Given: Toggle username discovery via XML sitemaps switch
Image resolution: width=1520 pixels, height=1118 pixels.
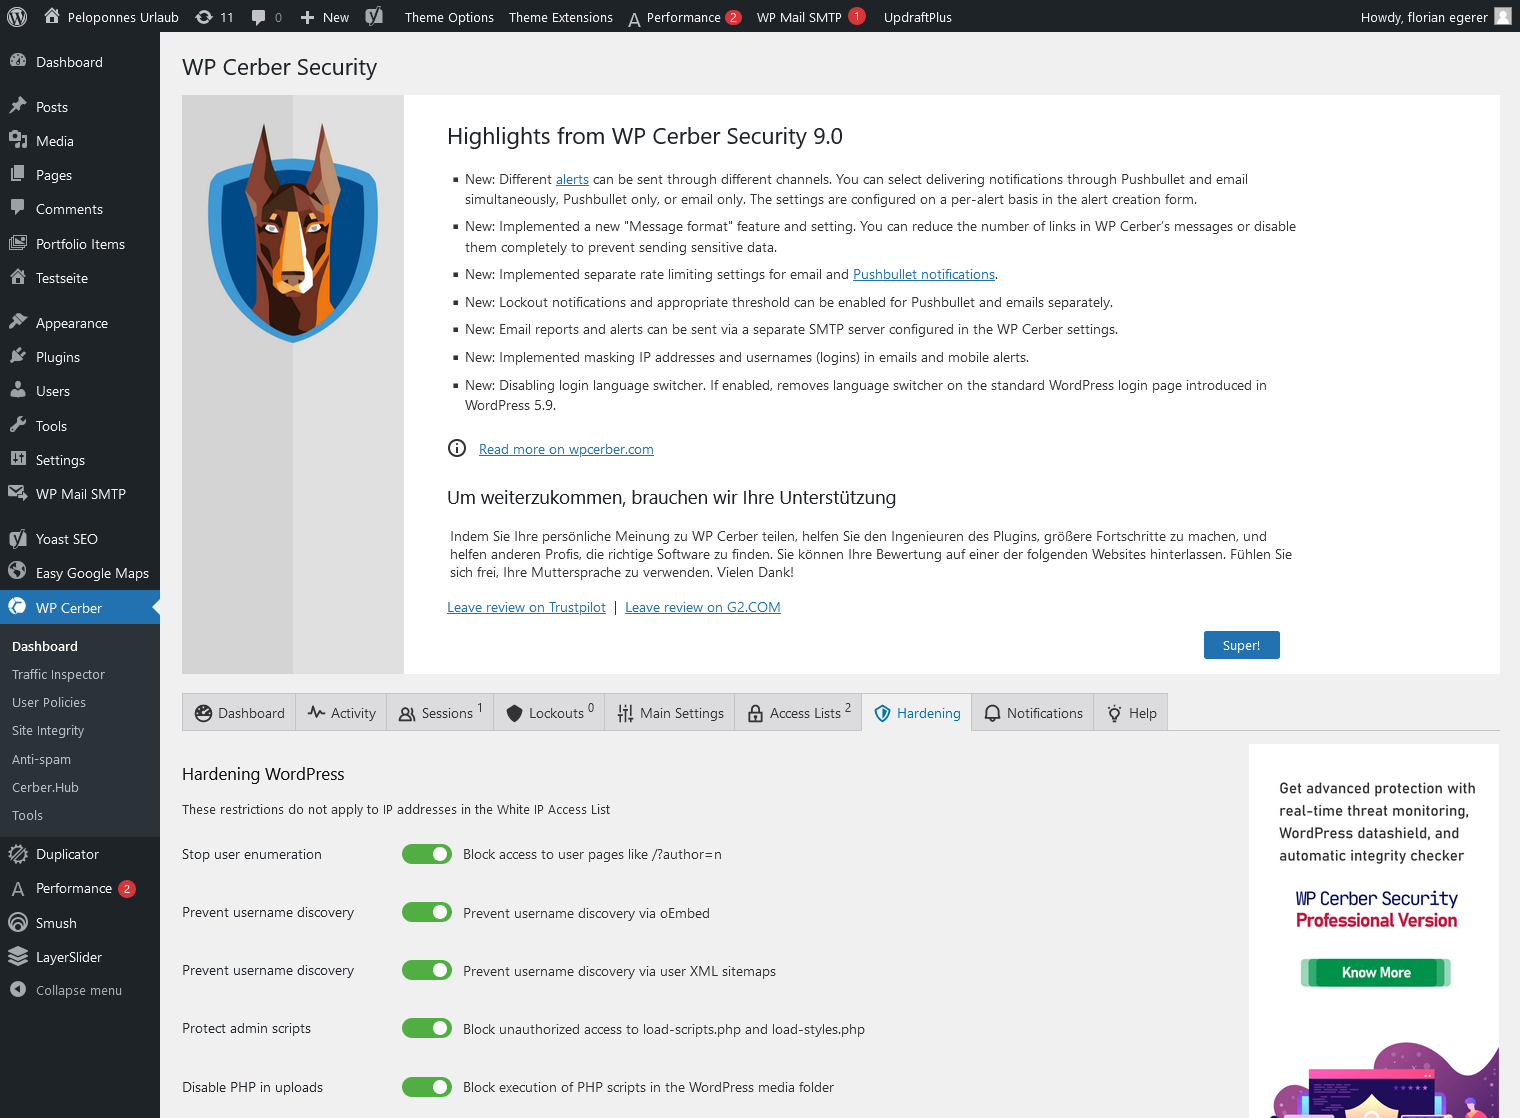Looking at the screenshot, I should pos(427,970).
